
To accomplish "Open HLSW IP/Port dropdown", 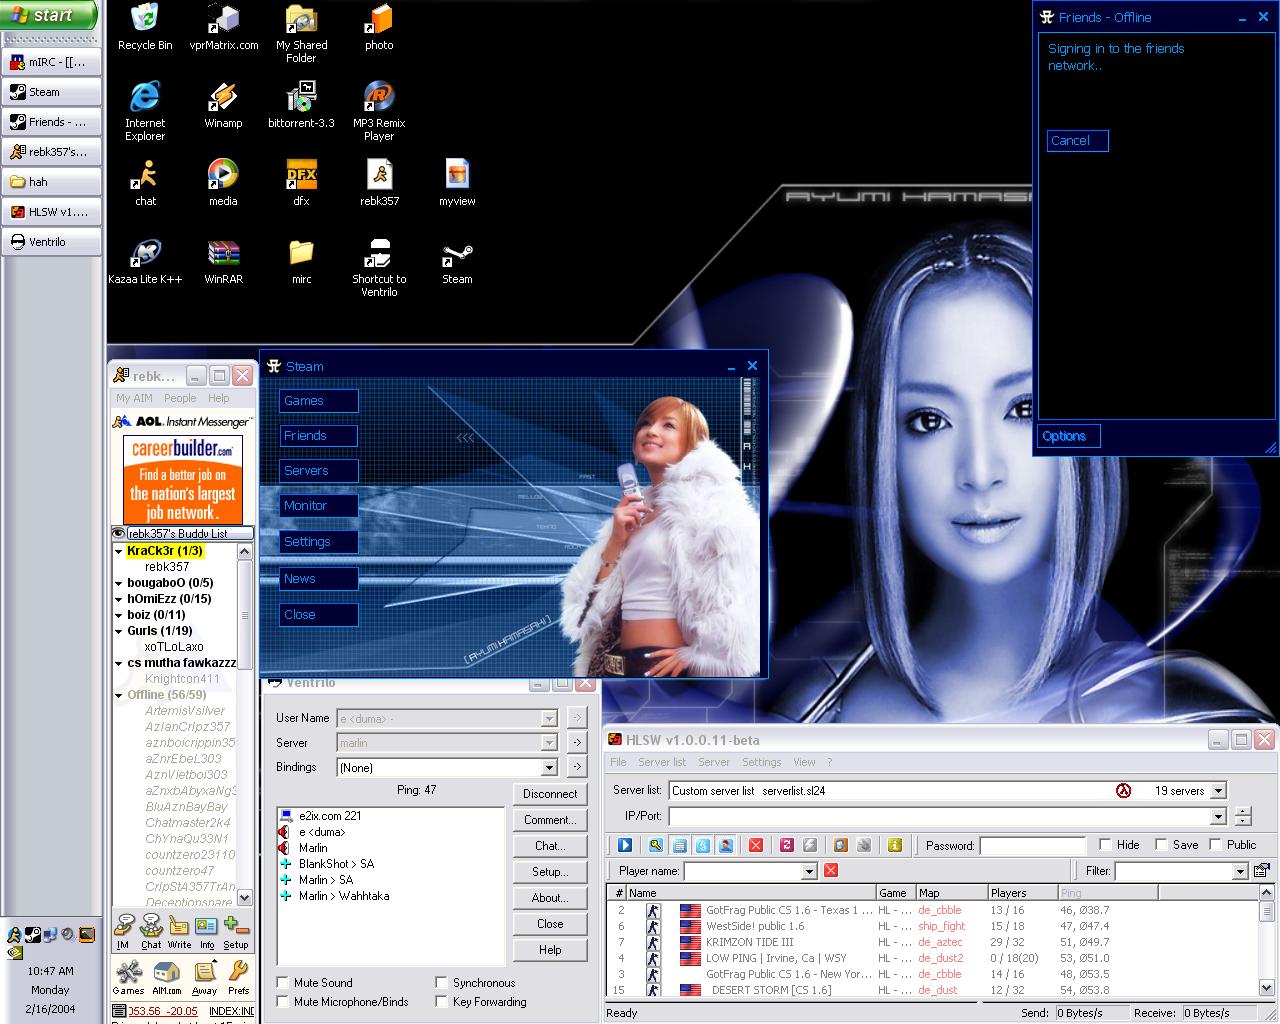I will click(1218, 816).
